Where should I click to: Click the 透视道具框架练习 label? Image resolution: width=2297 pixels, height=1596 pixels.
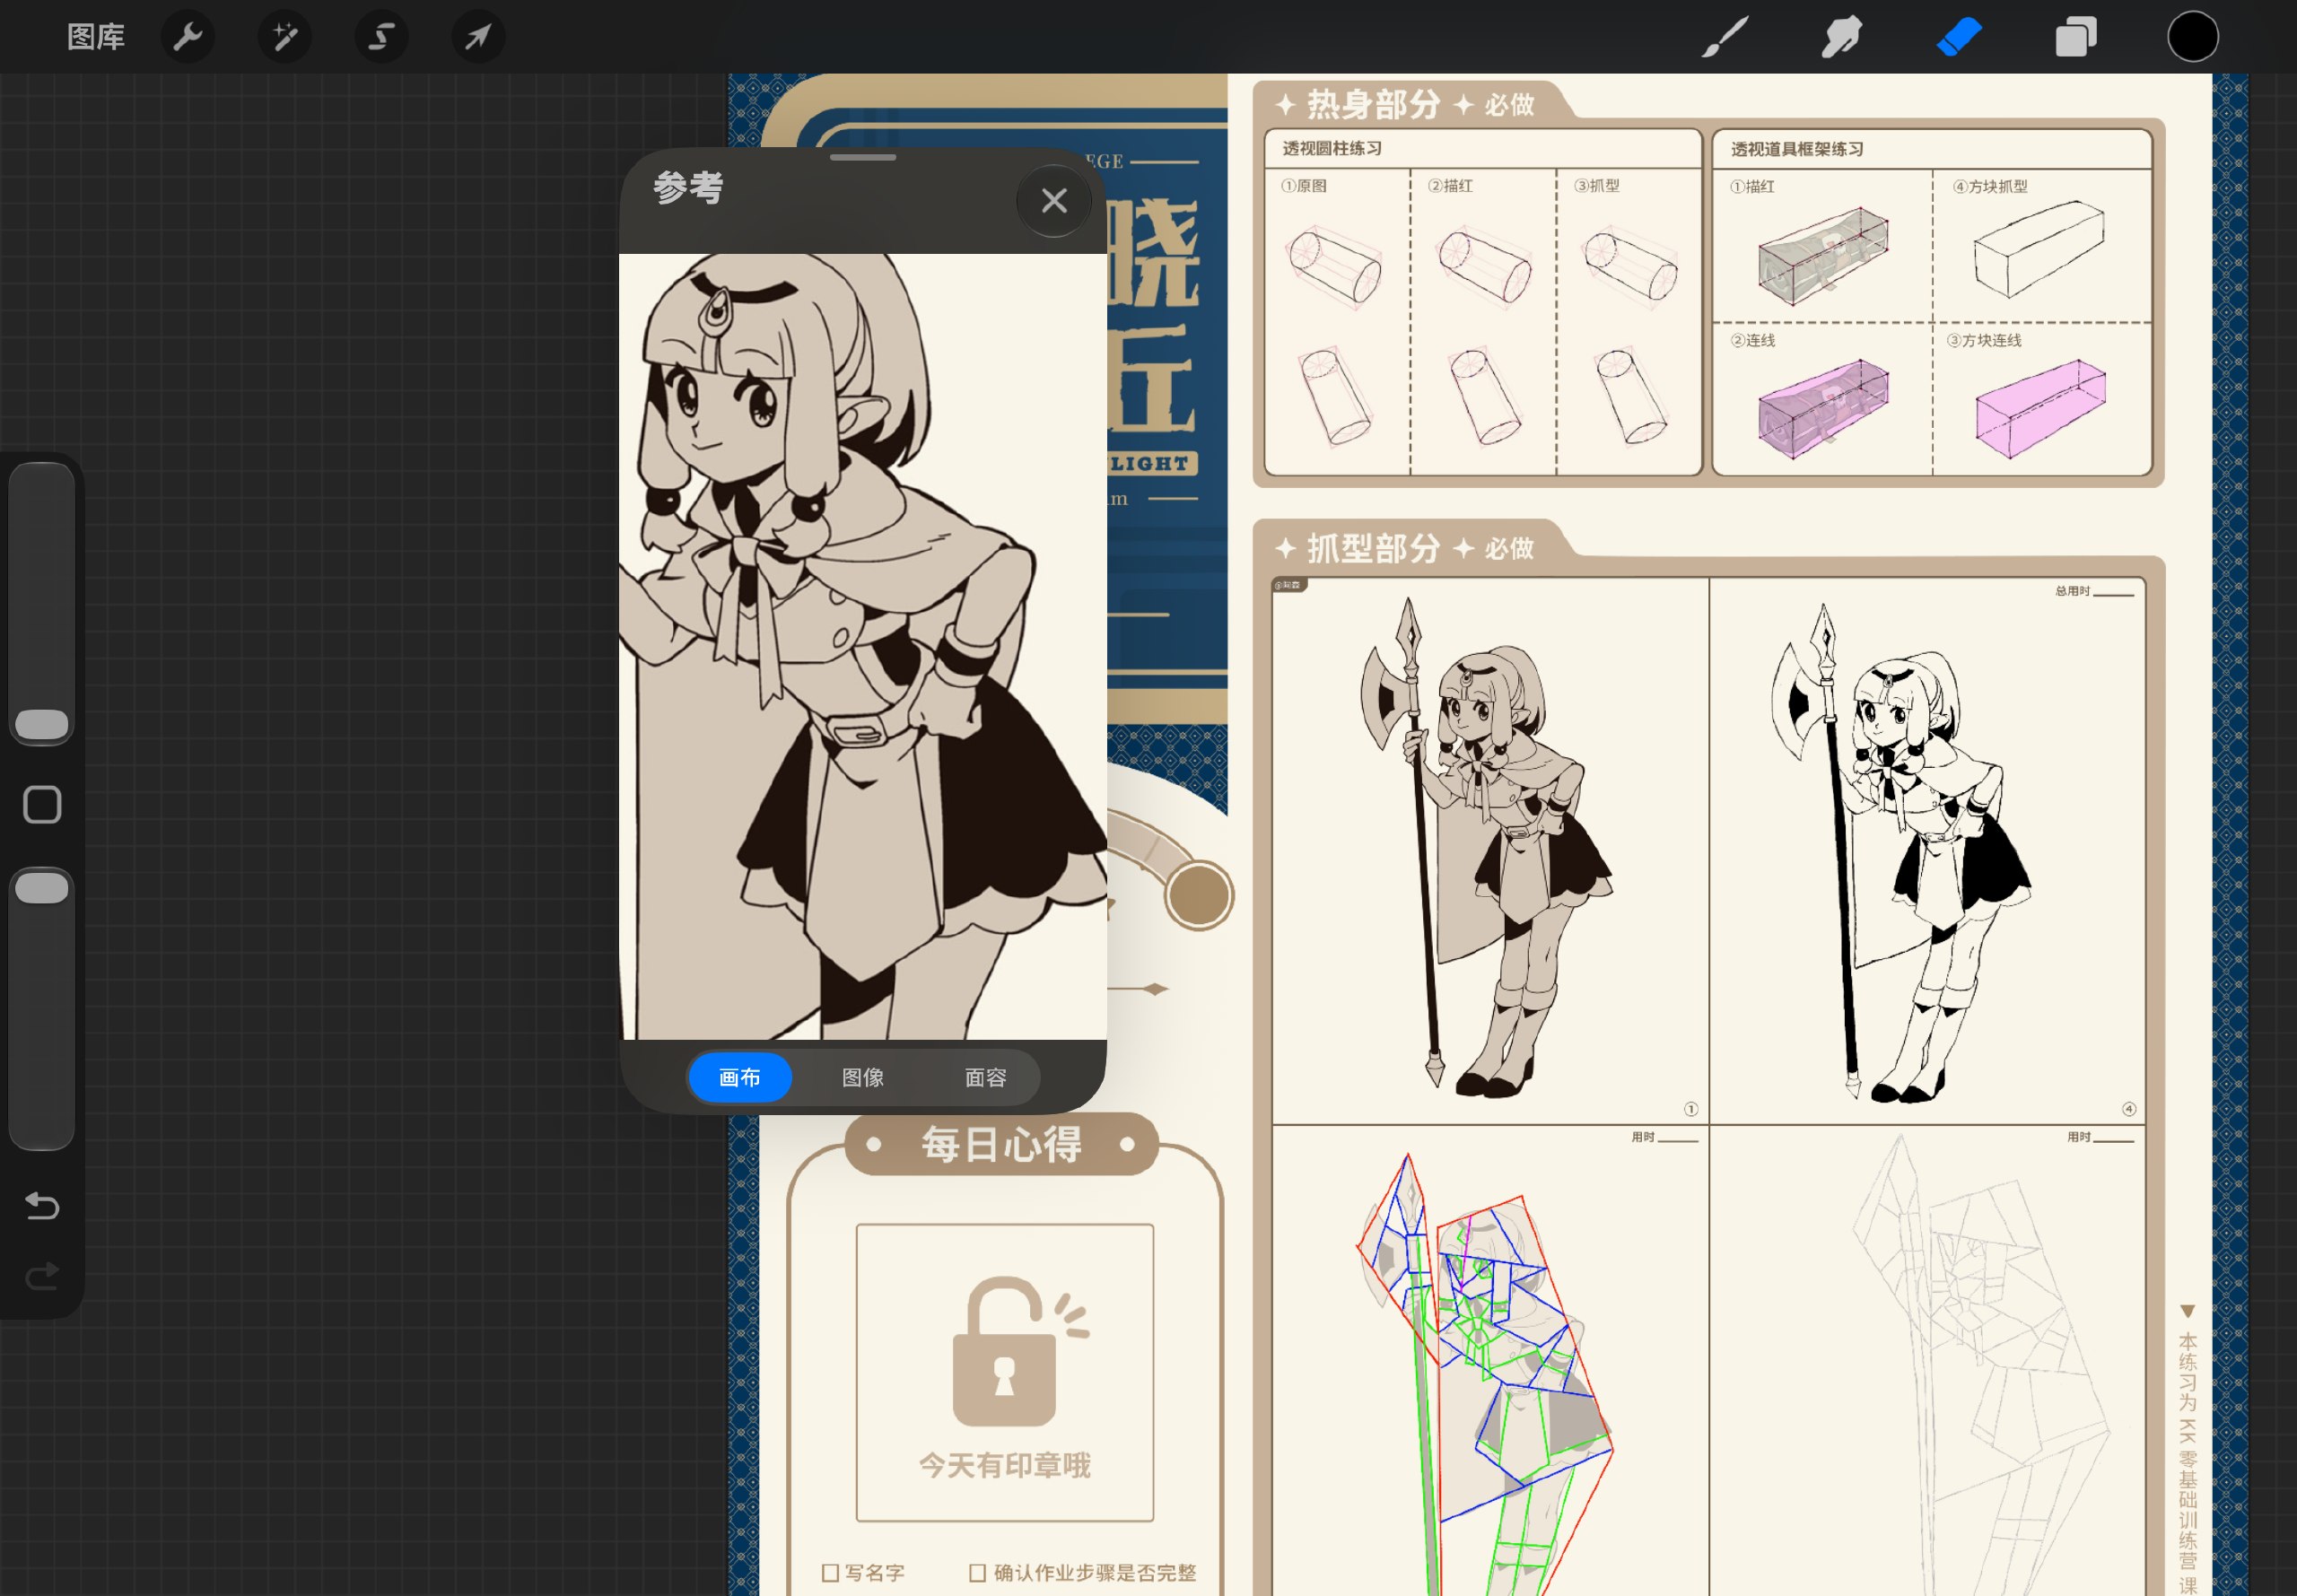[x=1797, y=150]
